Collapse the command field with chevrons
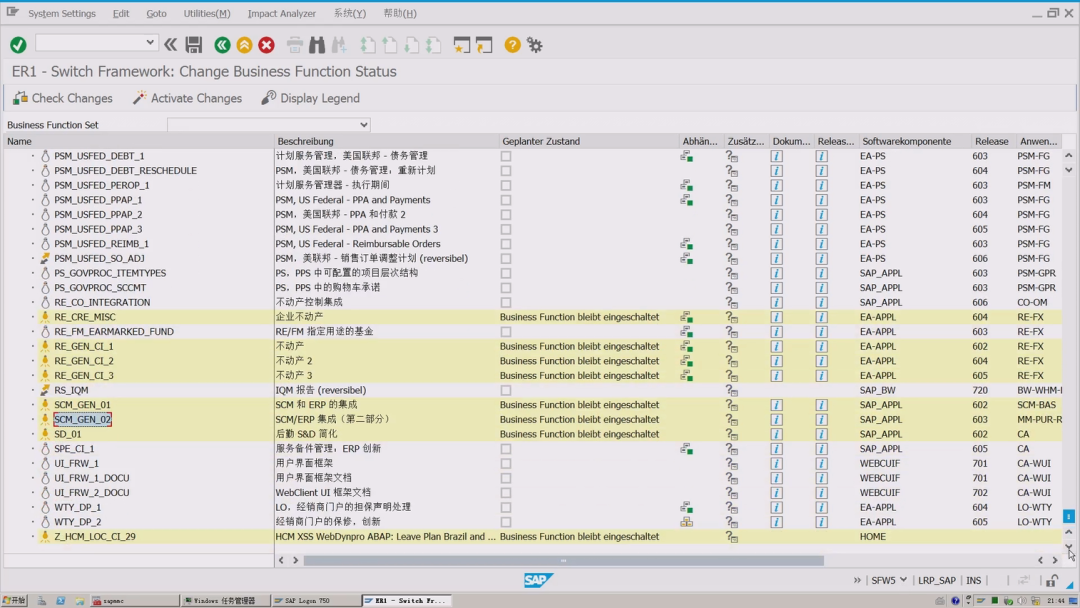Screen dimensions: 1080x608 coord(170,45)
